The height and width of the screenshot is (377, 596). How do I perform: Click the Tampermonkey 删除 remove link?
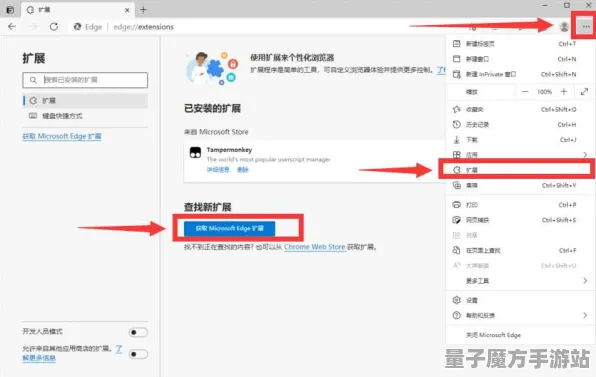243,170
